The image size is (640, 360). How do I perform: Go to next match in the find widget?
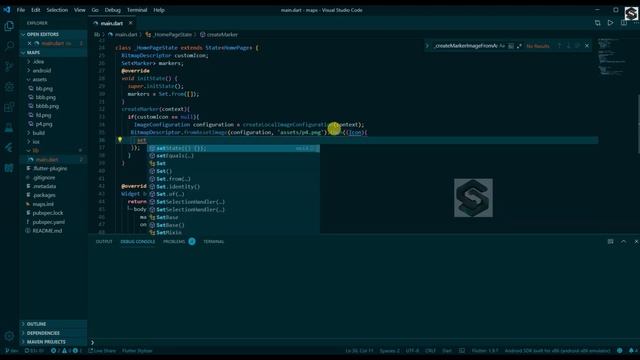[x=568, y=46]
